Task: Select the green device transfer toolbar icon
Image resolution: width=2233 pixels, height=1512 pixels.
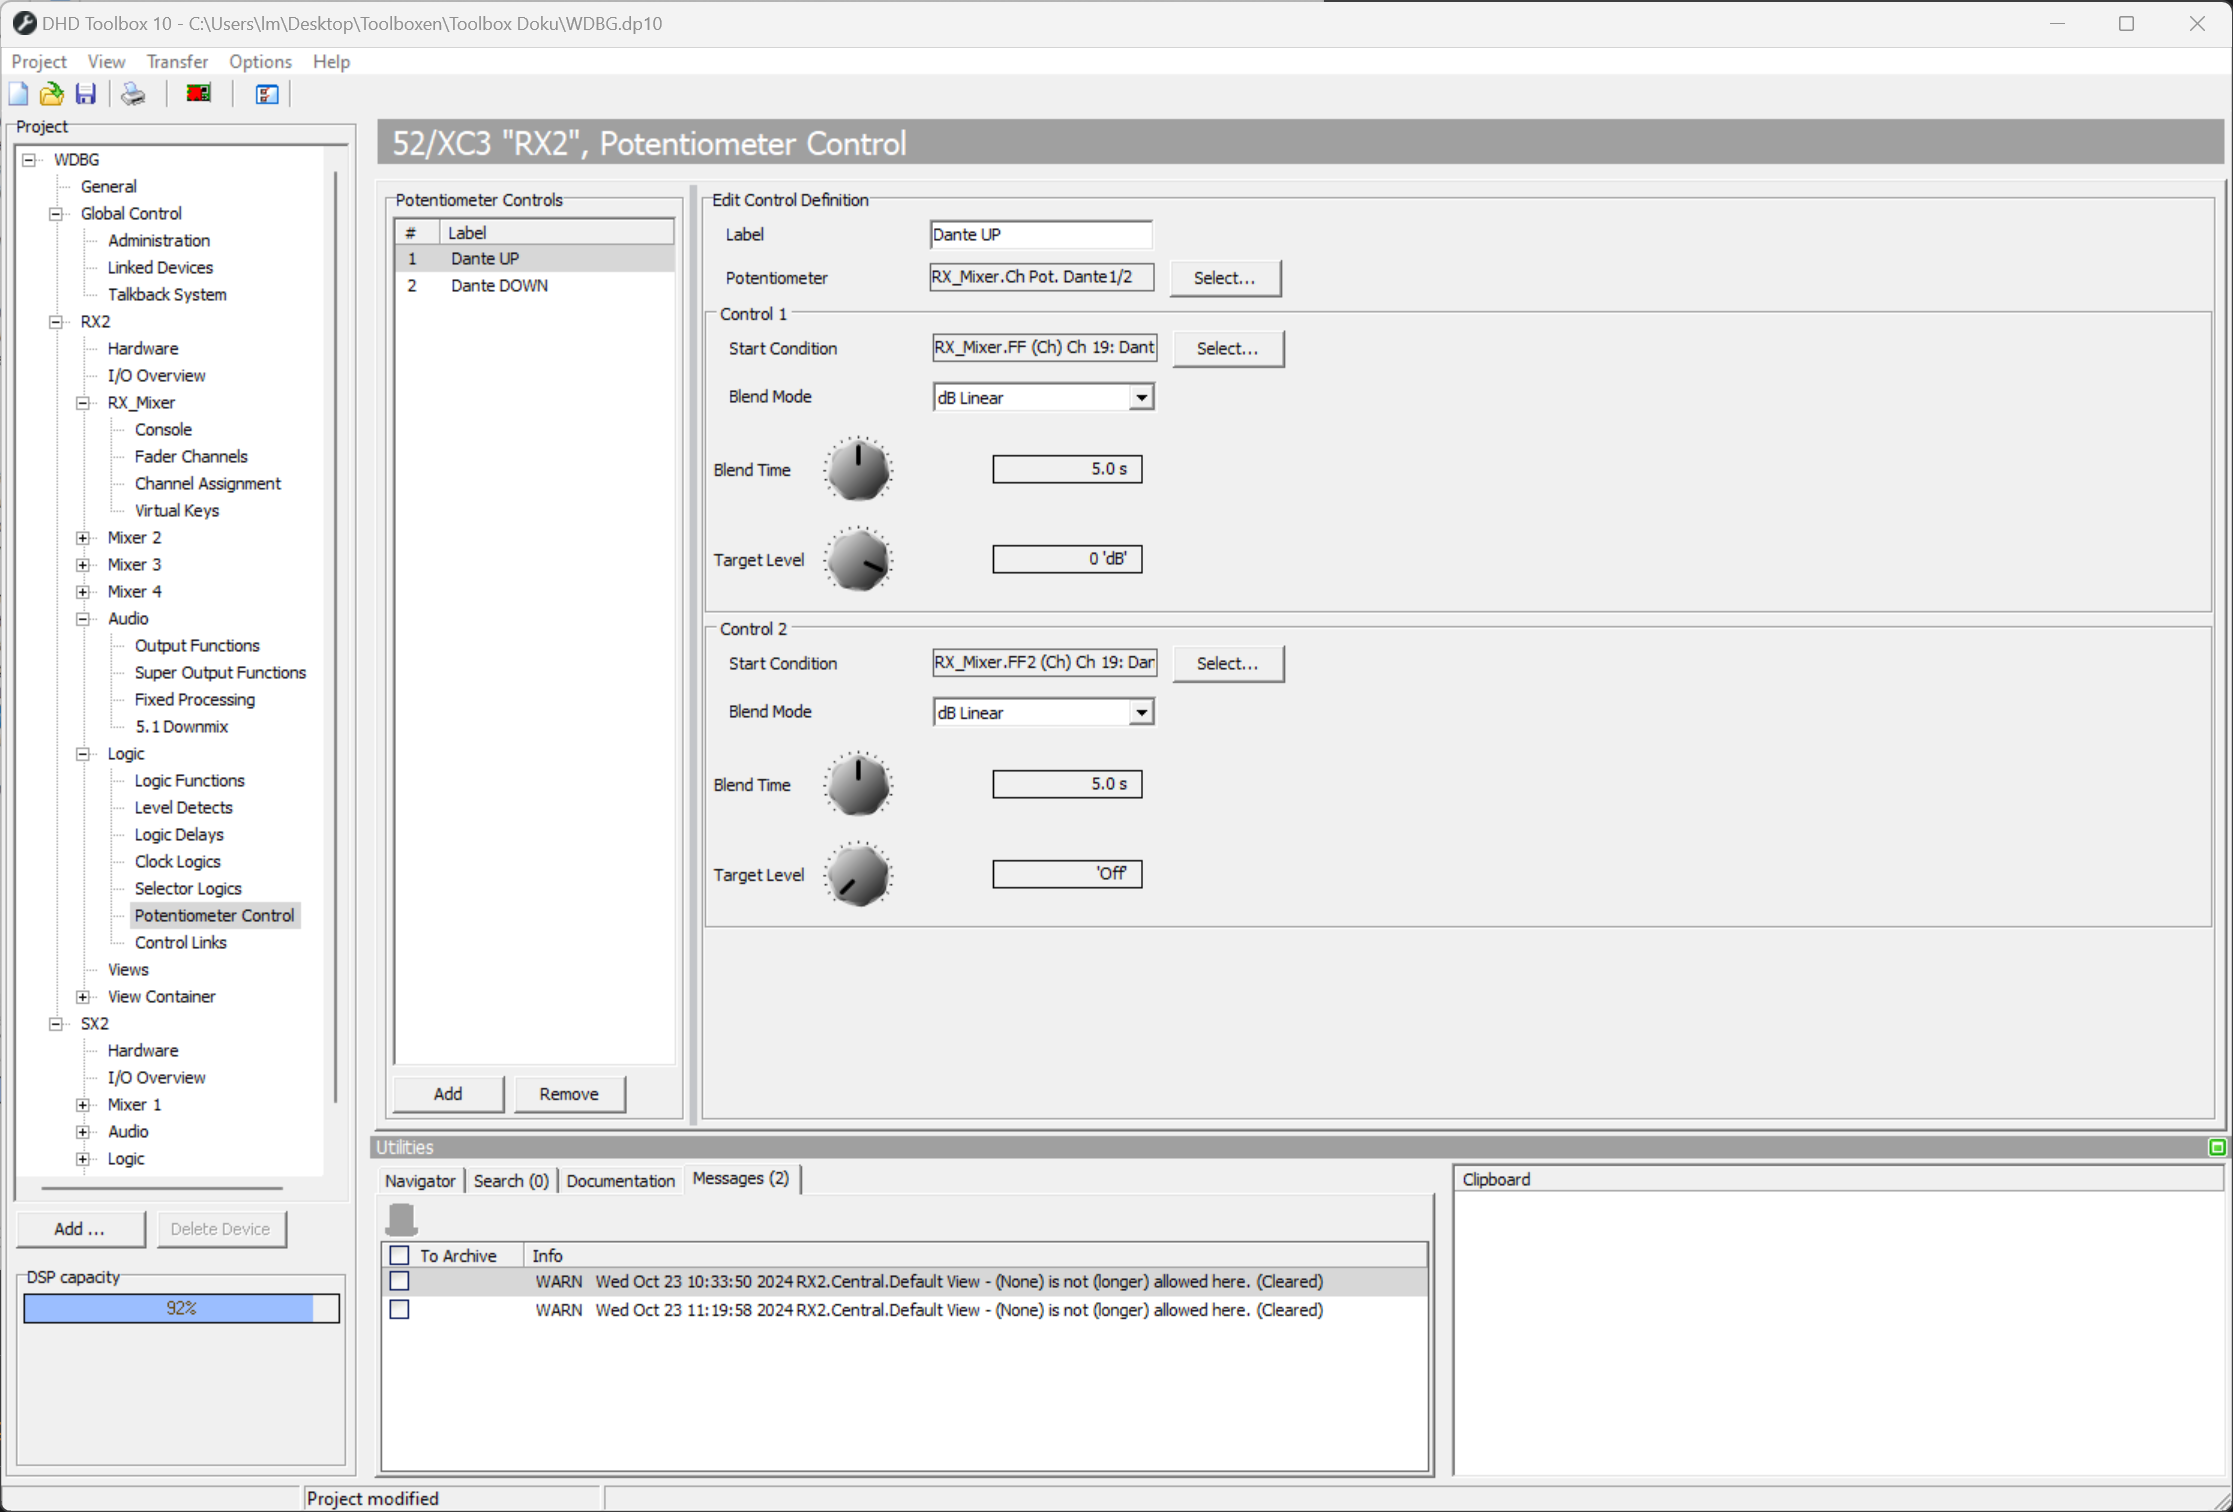Action: point(197,92)
